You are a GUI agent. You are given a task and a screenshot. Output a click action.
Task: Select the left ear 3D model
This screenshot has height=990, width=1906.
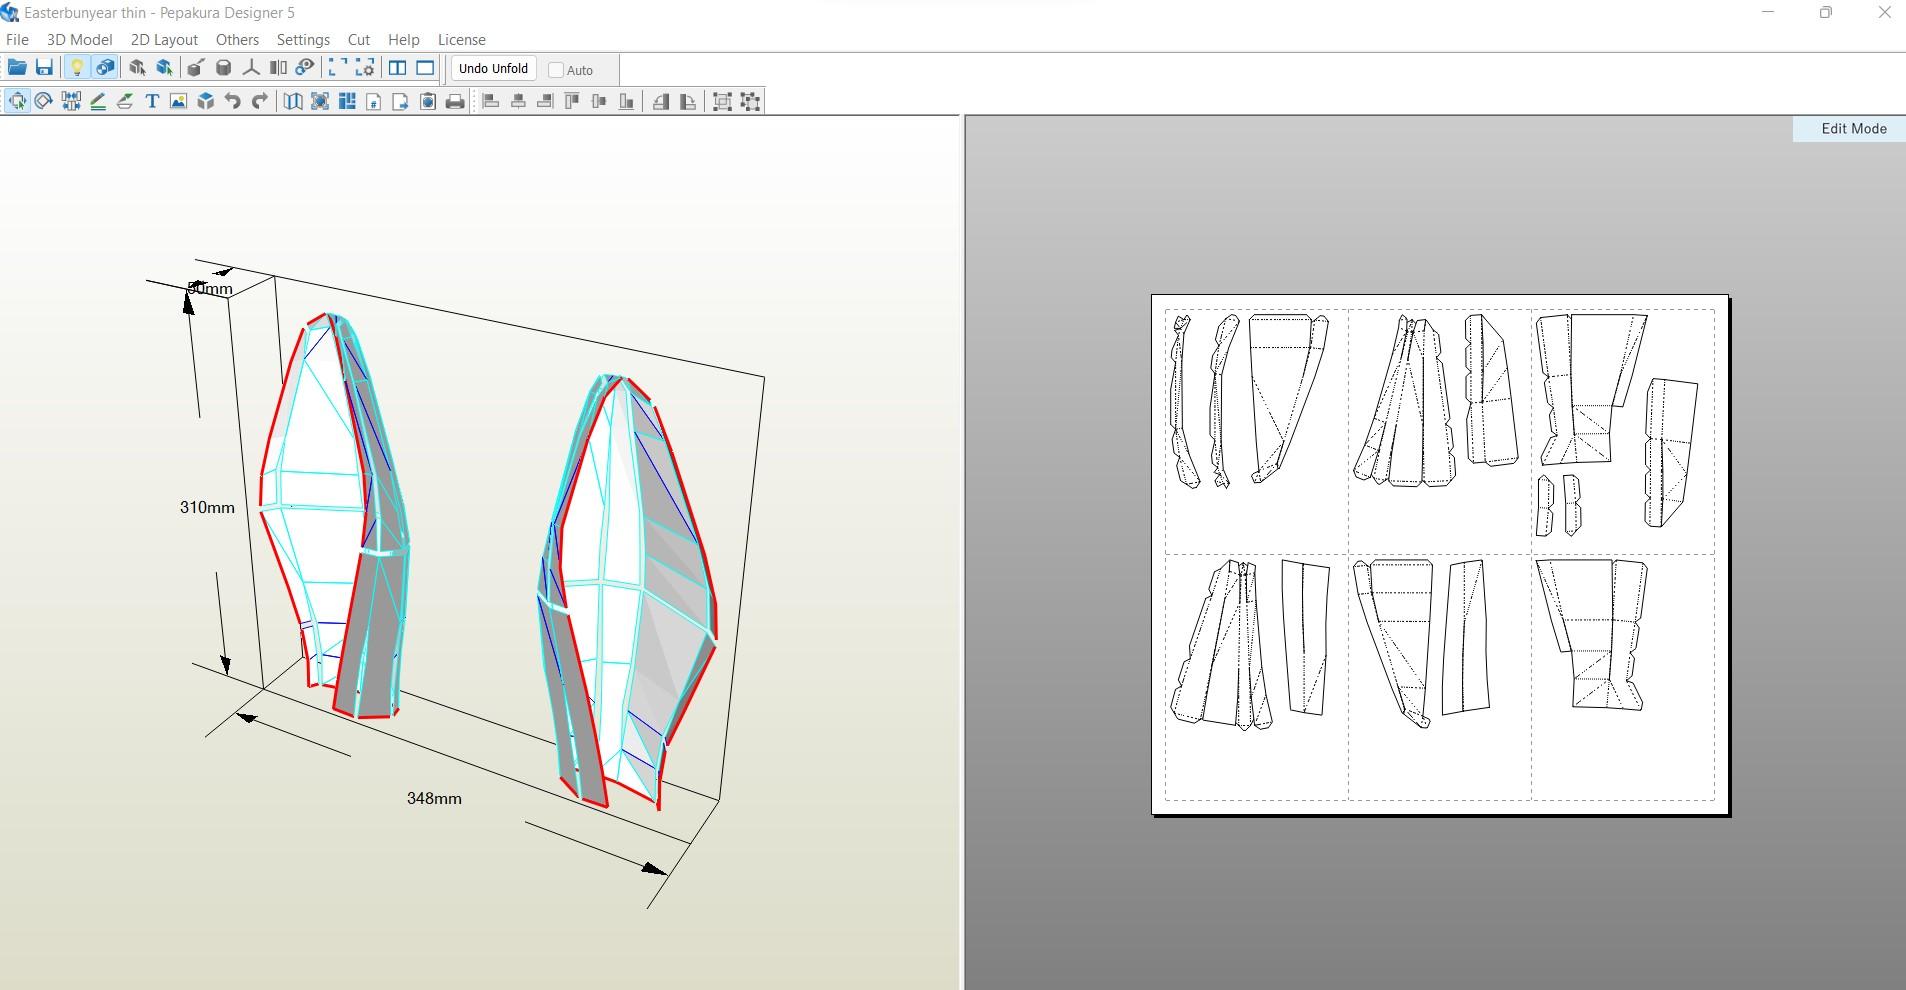pyautogui.click(x=334, y=515)
